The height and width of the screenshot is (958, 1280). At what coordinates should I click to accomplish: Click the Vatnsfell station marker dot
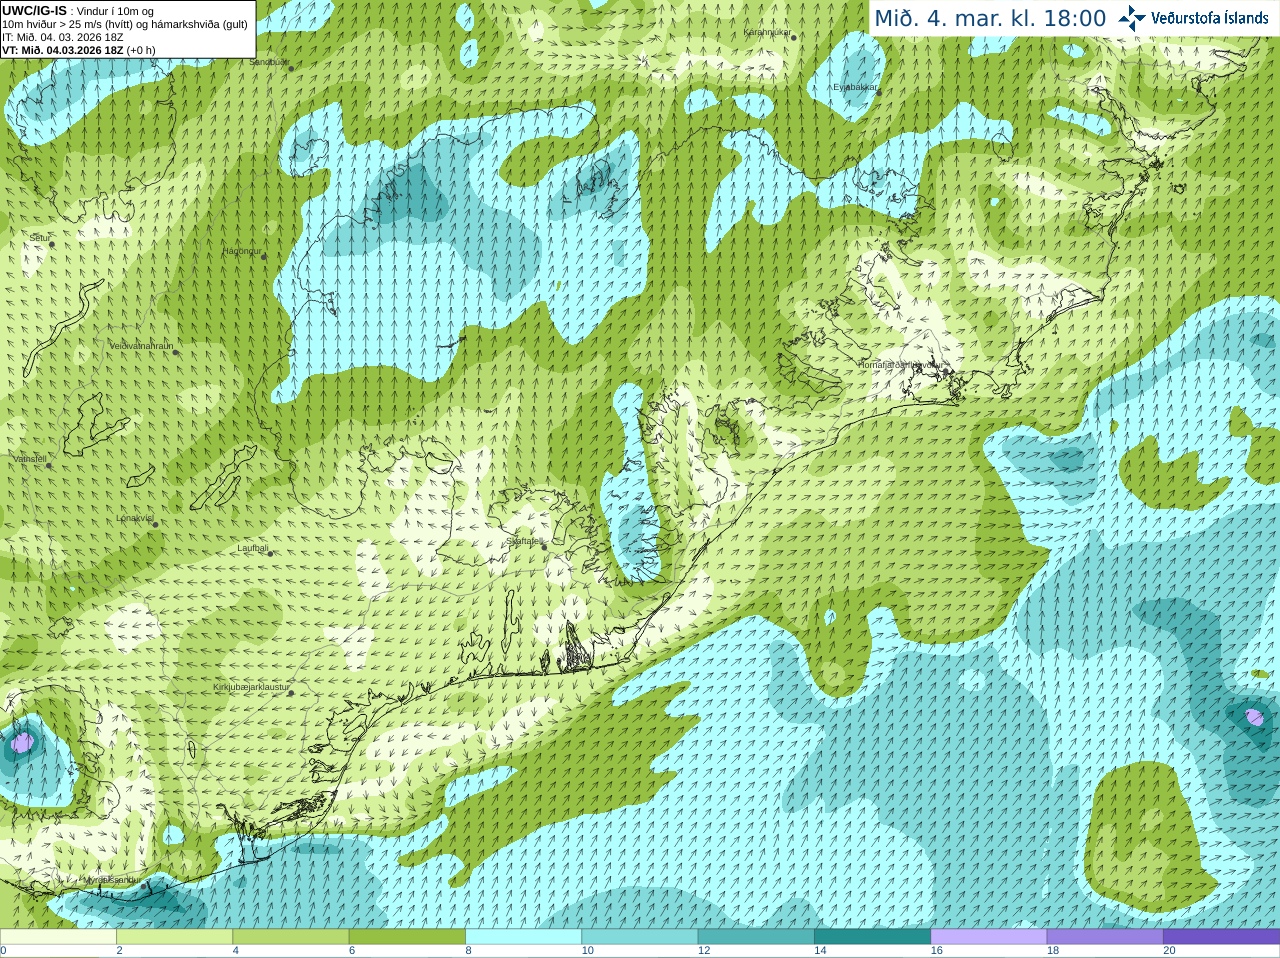(x=48, y=465)
